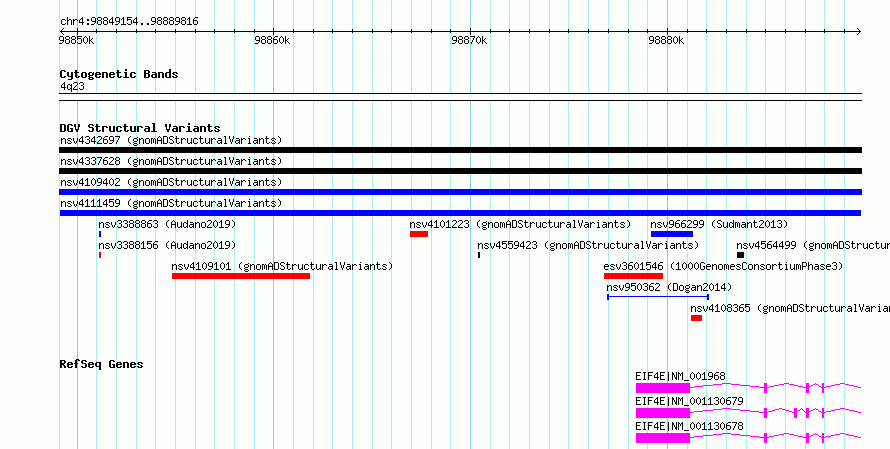This screenshot has width=890, height=449.
Task: Open the esv3601546 1000Genomes variant label
Action: coord(724,266)
